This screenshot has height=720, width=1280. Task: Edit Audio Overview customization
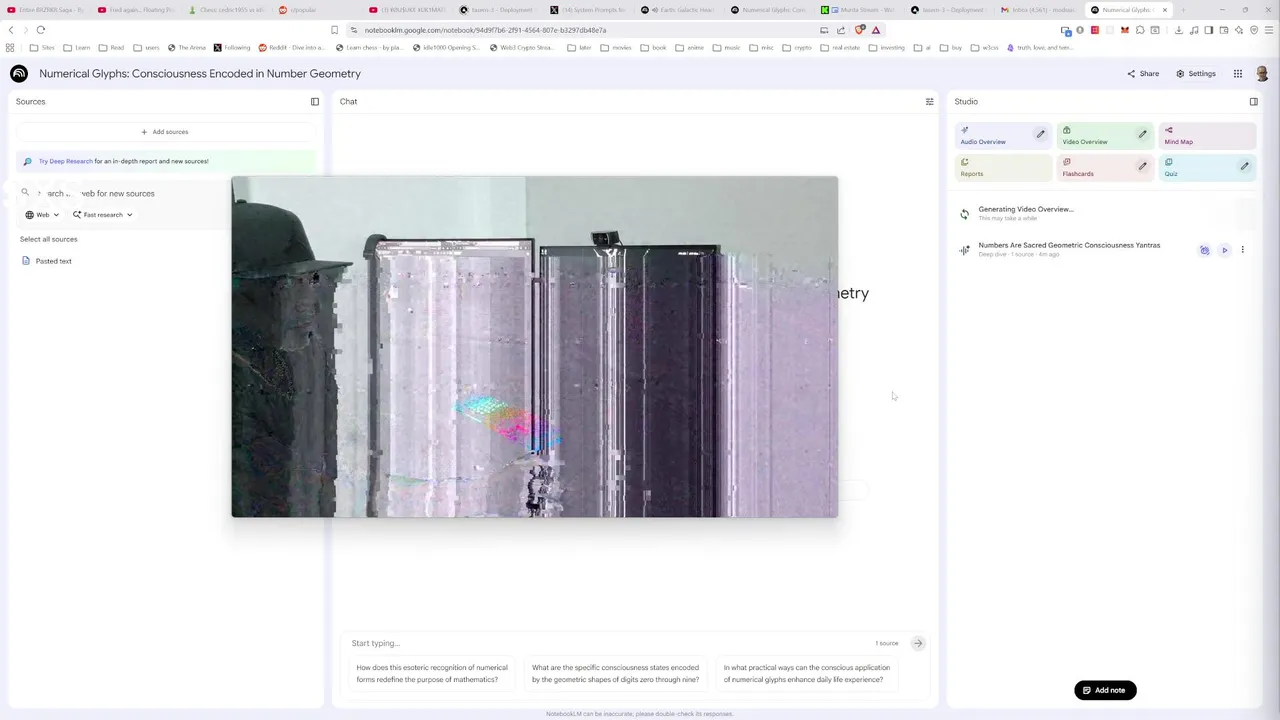point(1040,134)
